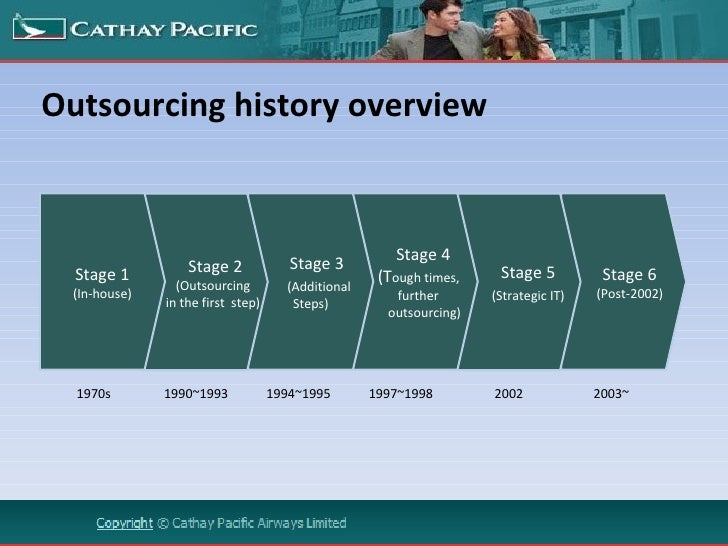
Task: Click the 1997~1998 date label
Action: (401, 394)
